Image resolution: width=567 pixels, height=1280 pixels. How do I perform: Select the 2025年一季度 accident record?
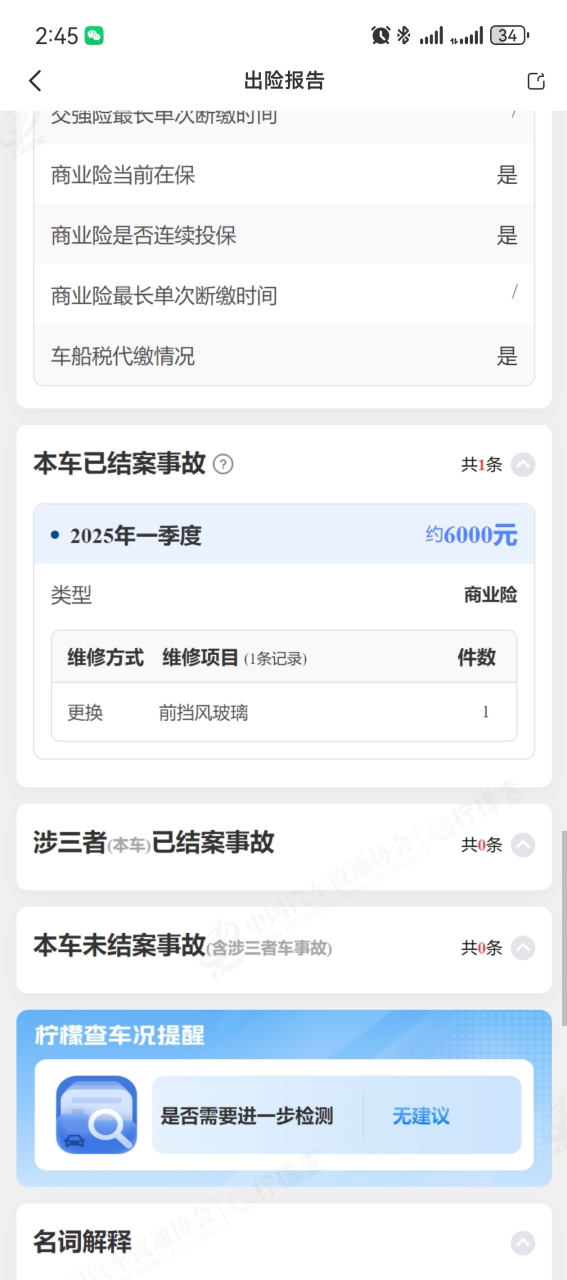pos(284,535)
